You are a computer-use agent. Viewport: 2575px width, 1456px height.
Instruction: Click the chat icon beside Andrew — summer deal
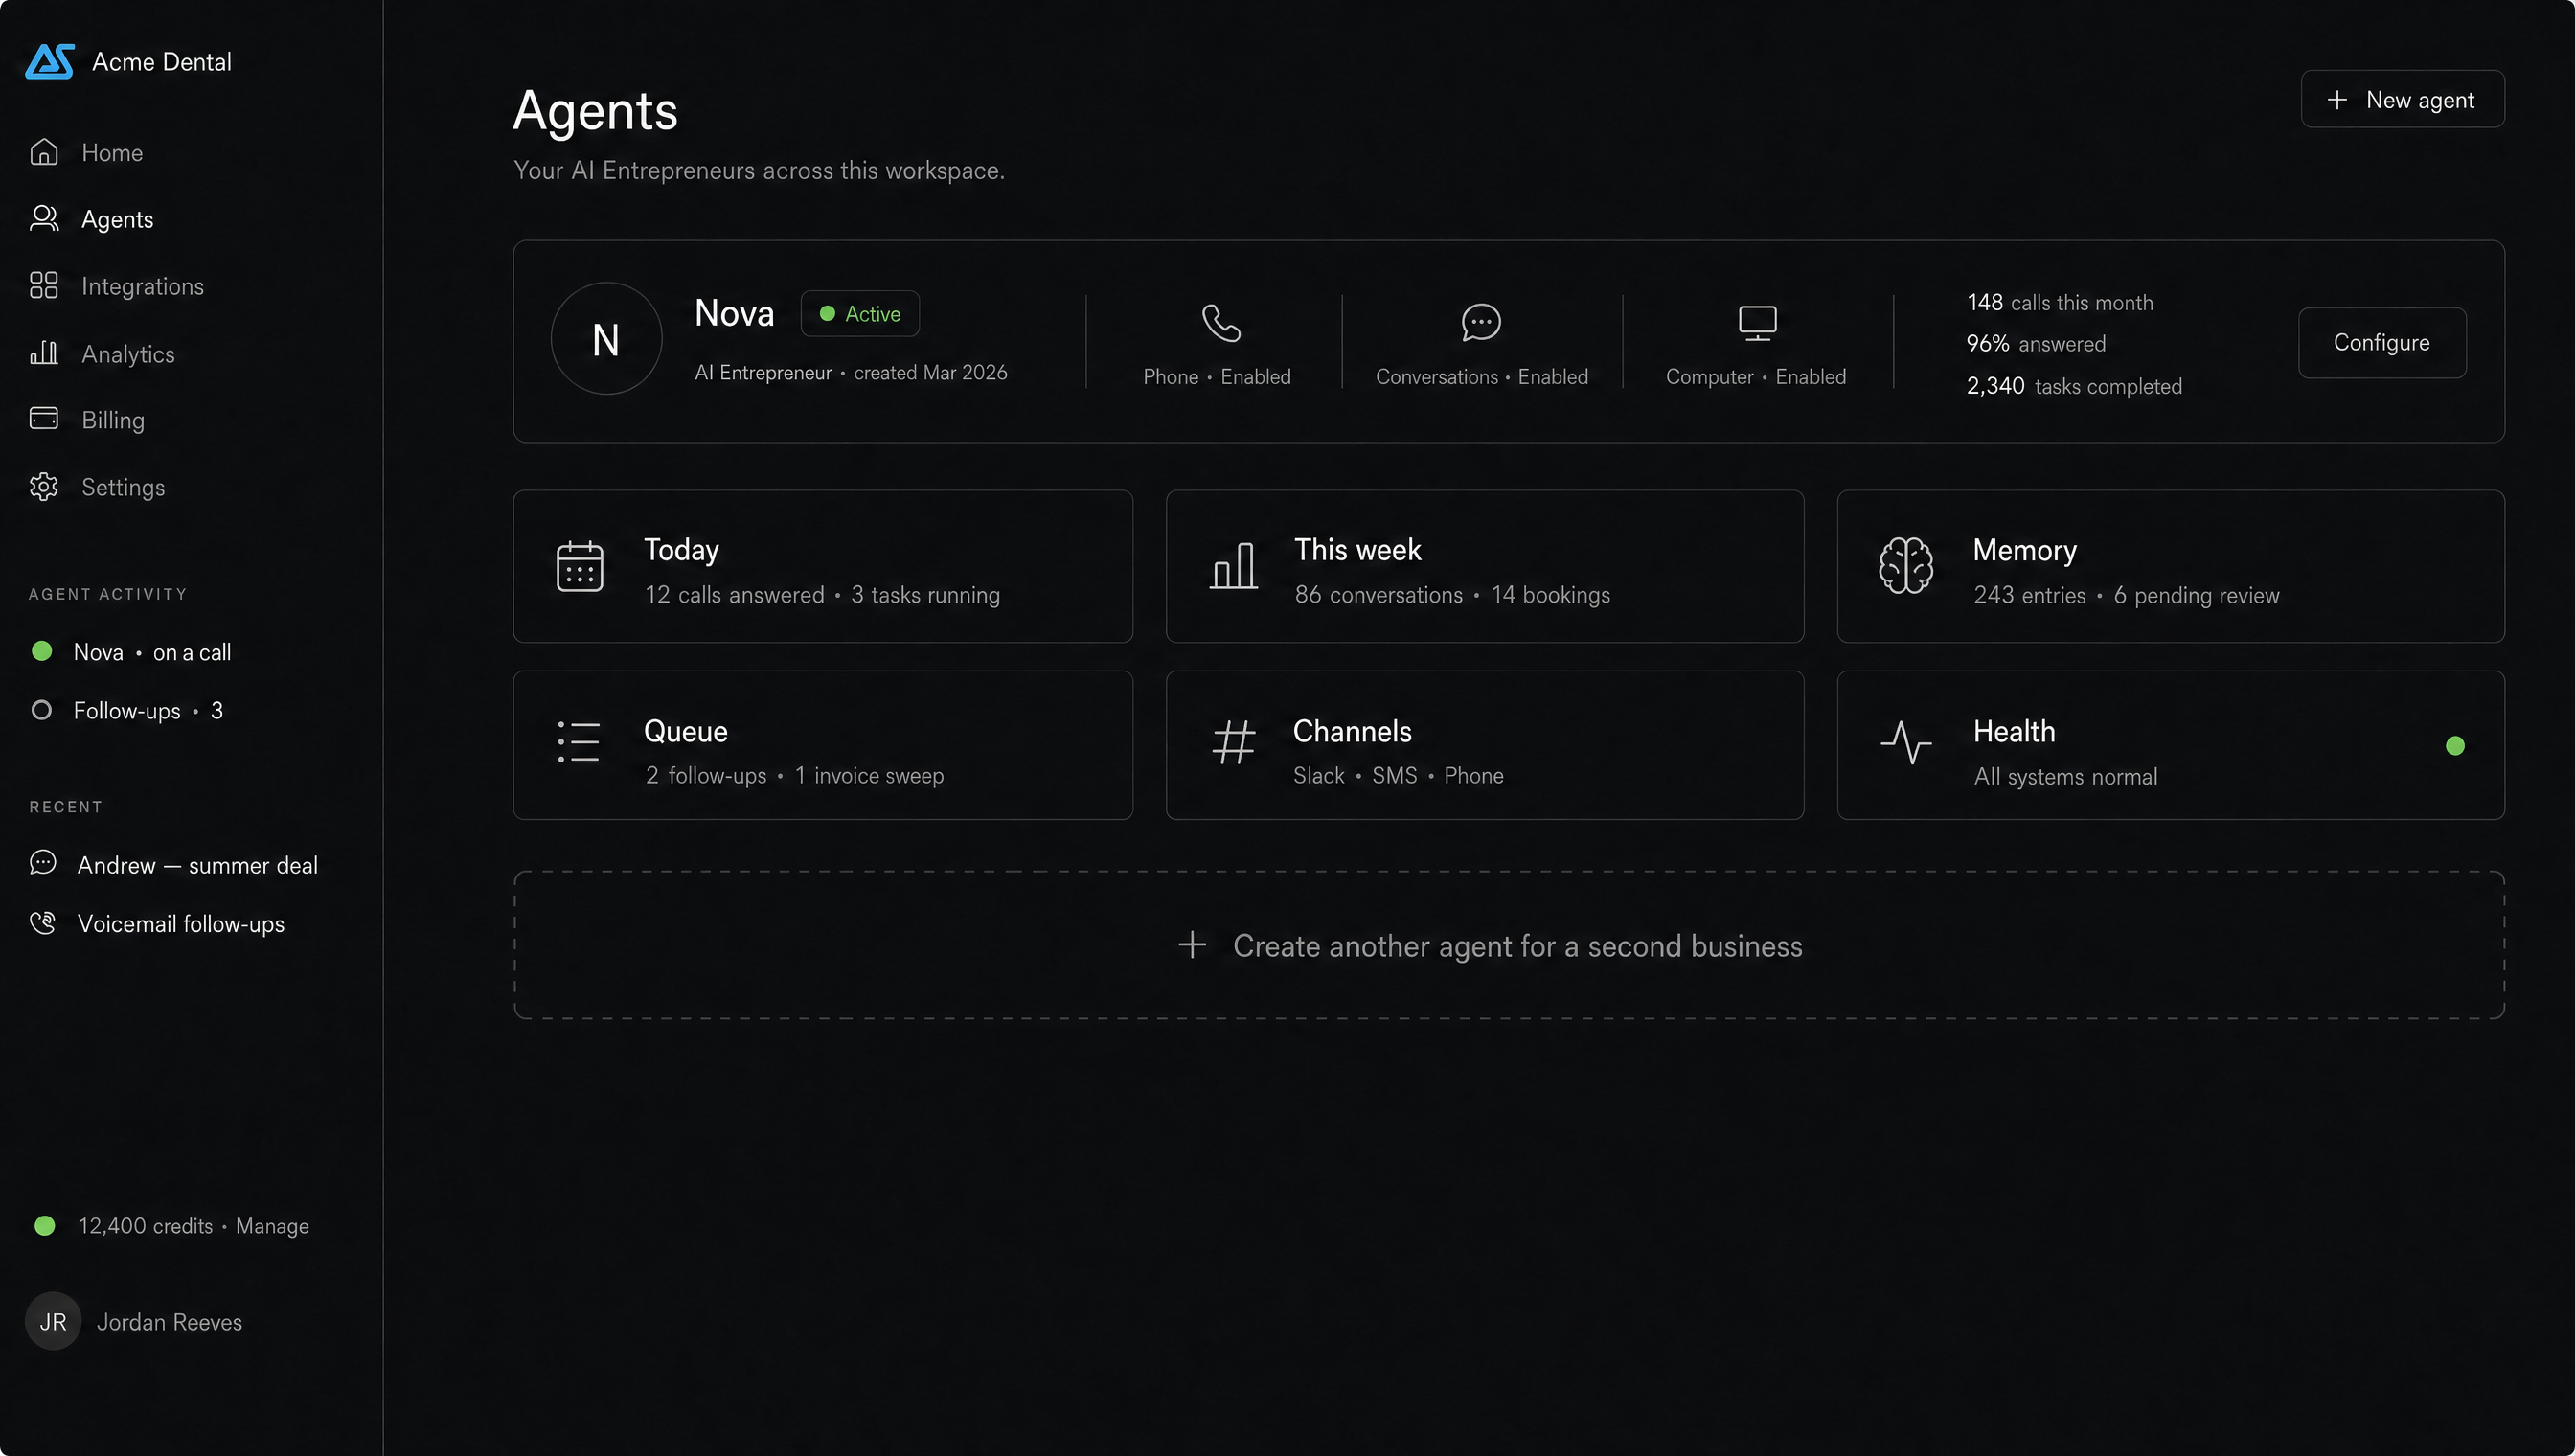click(x=43, y=862)
